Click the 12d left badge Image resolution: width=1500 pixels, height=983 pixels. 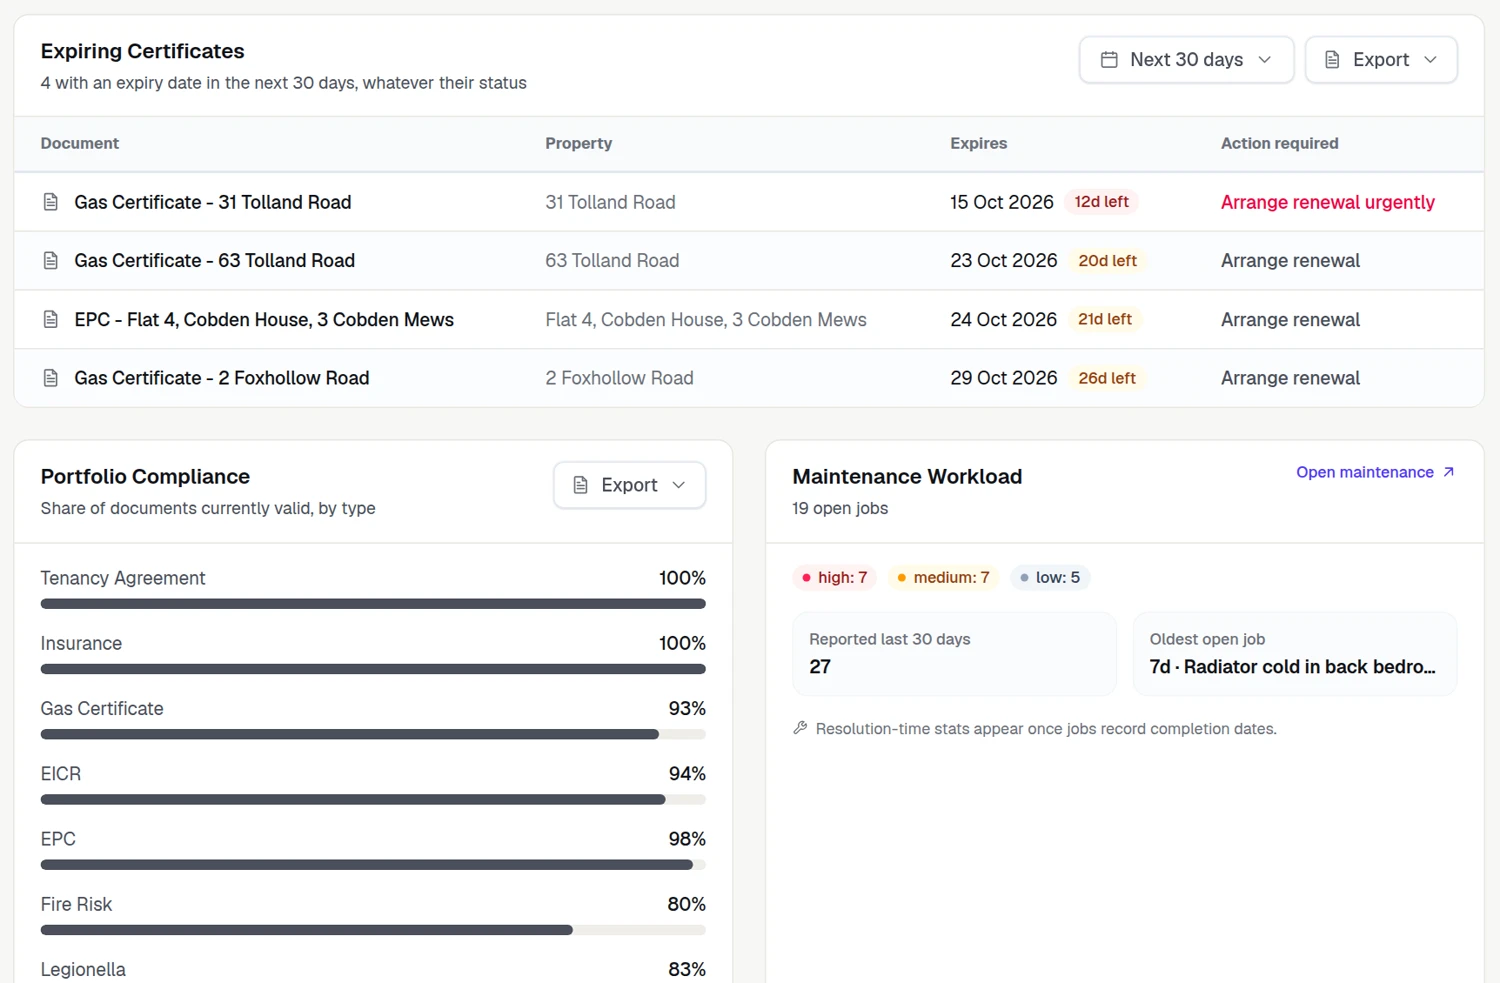[1101, 202]
